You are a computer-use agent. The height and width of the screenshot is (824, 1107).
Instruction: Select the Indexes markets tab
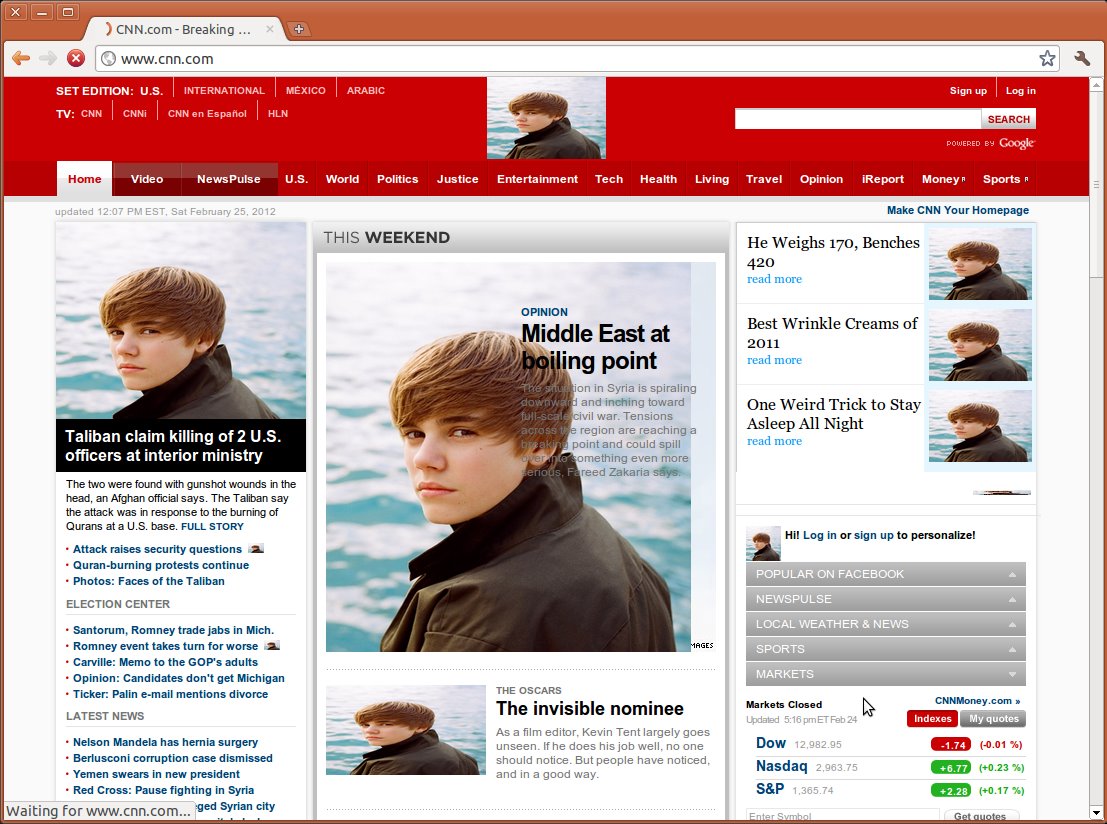coord(933,719)
